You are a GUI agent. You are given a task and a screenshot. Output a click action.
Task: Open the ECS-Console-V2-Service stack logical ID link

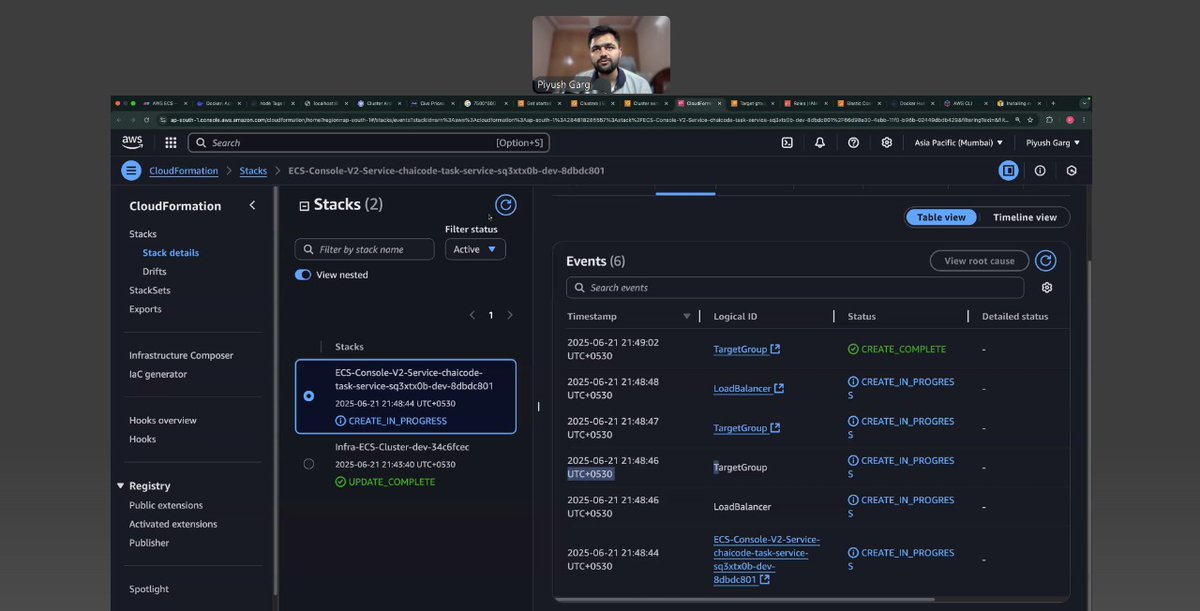point(766,559)
